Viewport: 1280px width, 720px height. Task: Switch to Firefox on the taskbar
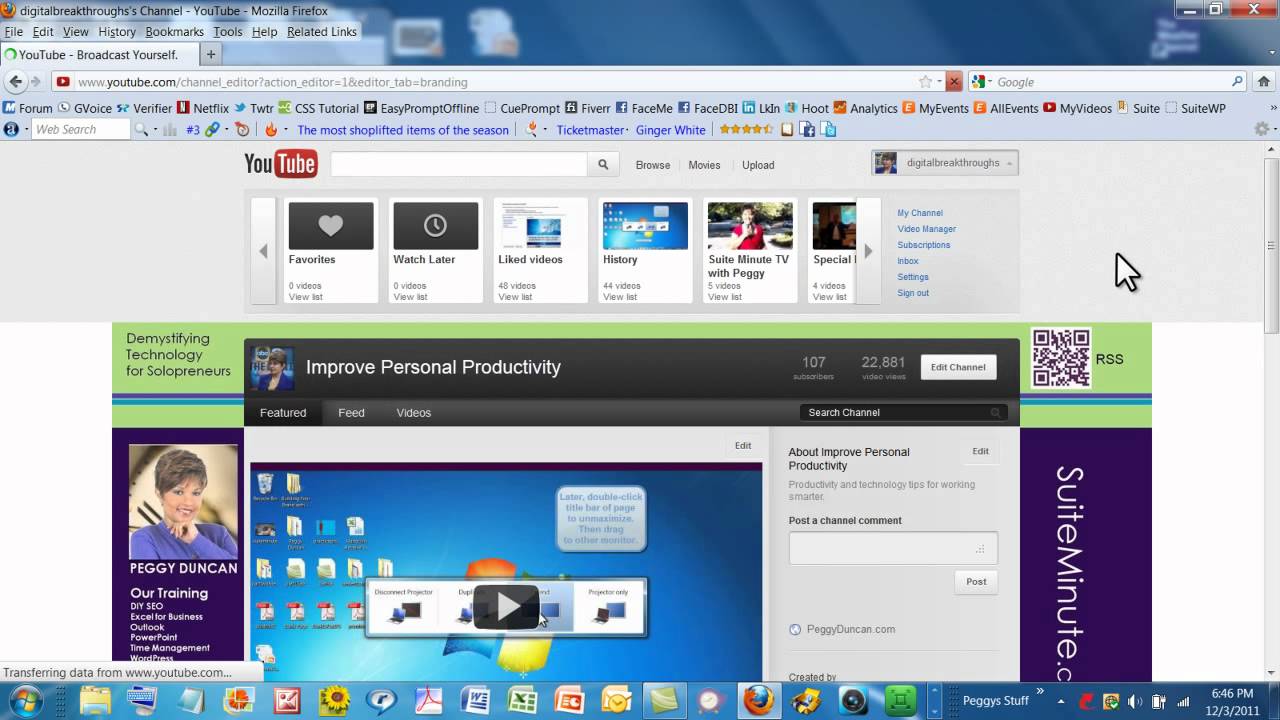tap(759, 700)
